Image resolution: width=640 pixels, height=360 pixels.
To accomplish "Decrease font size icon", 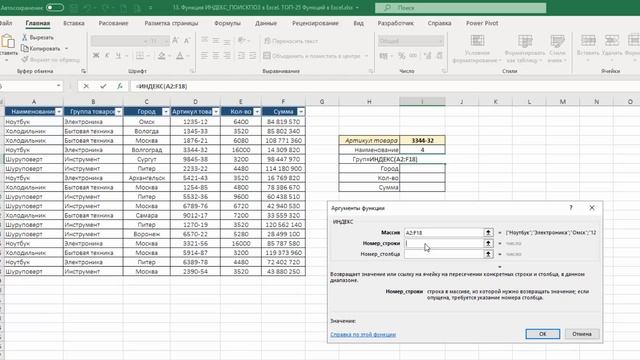I will click(x=187, y=40).
